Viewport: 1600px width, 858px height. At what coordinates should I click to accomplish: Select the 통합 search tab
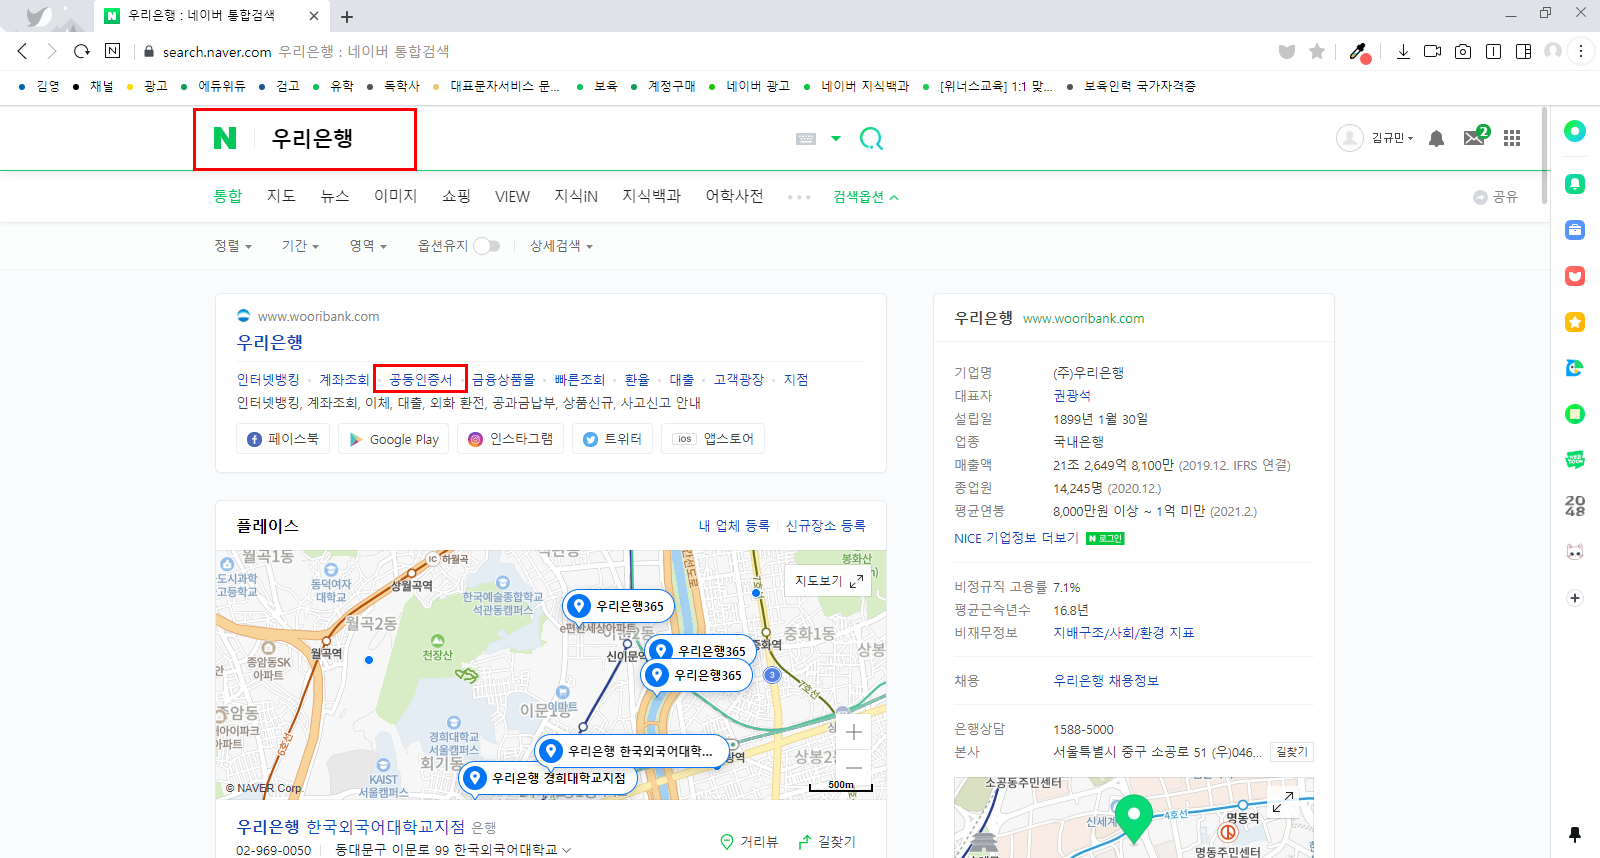[x=228, y=196]
